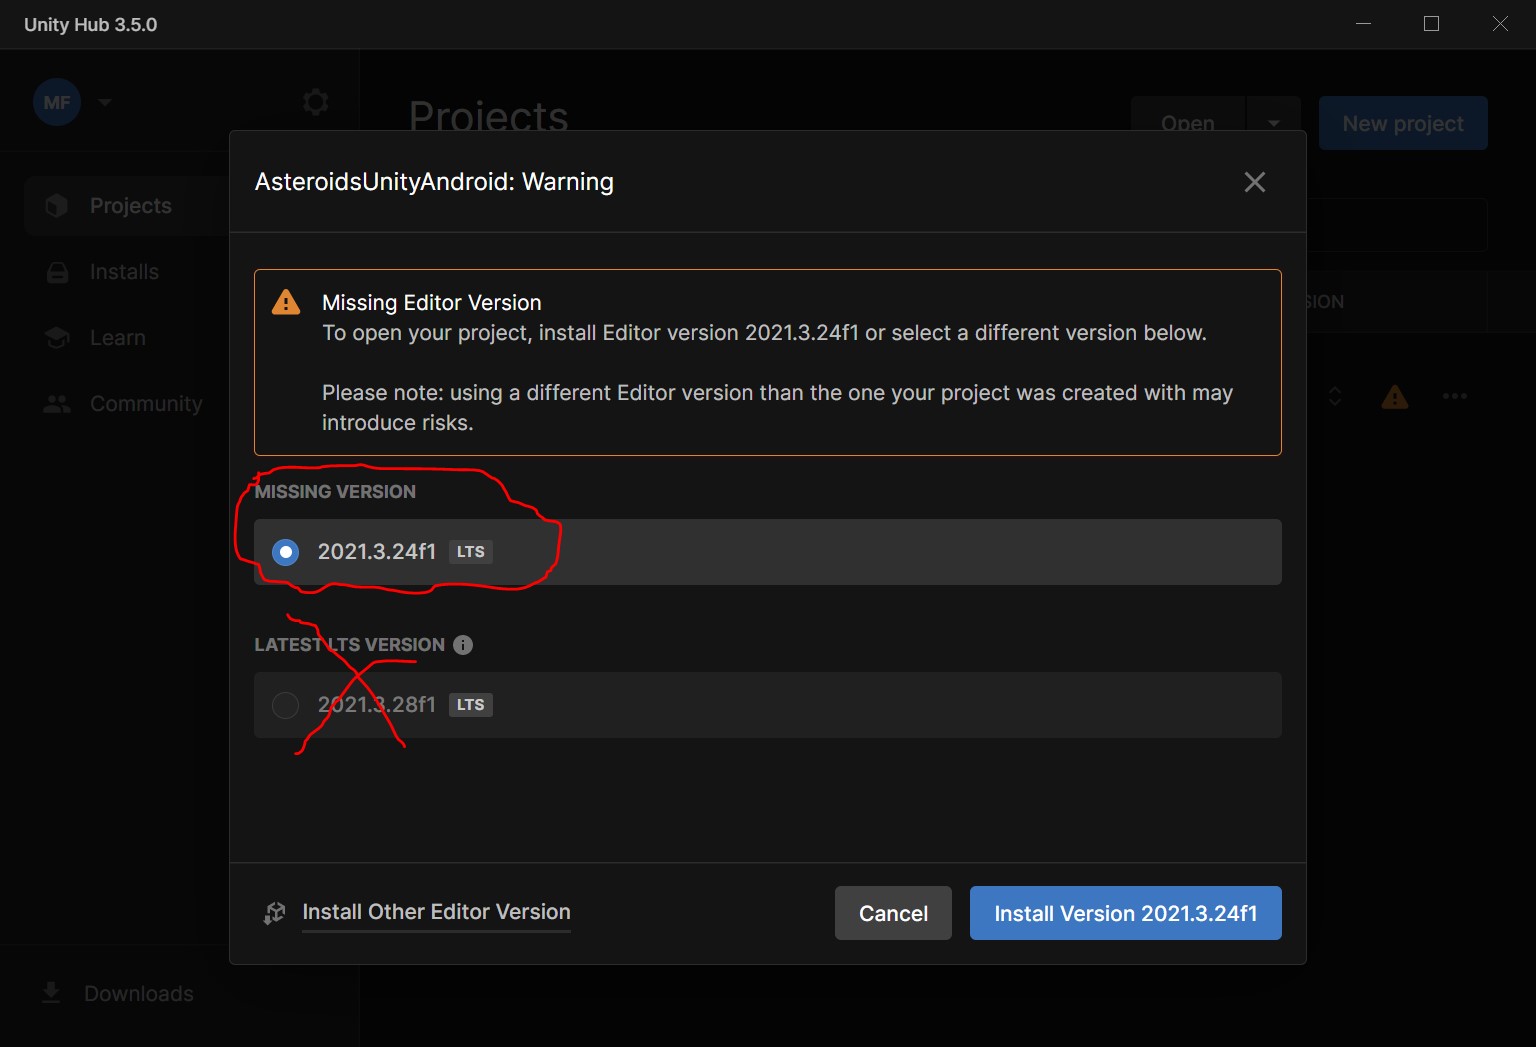Go to the Community section
Image resolution: width=1536 pixels, height=1047 pixels.
(146, 404)
